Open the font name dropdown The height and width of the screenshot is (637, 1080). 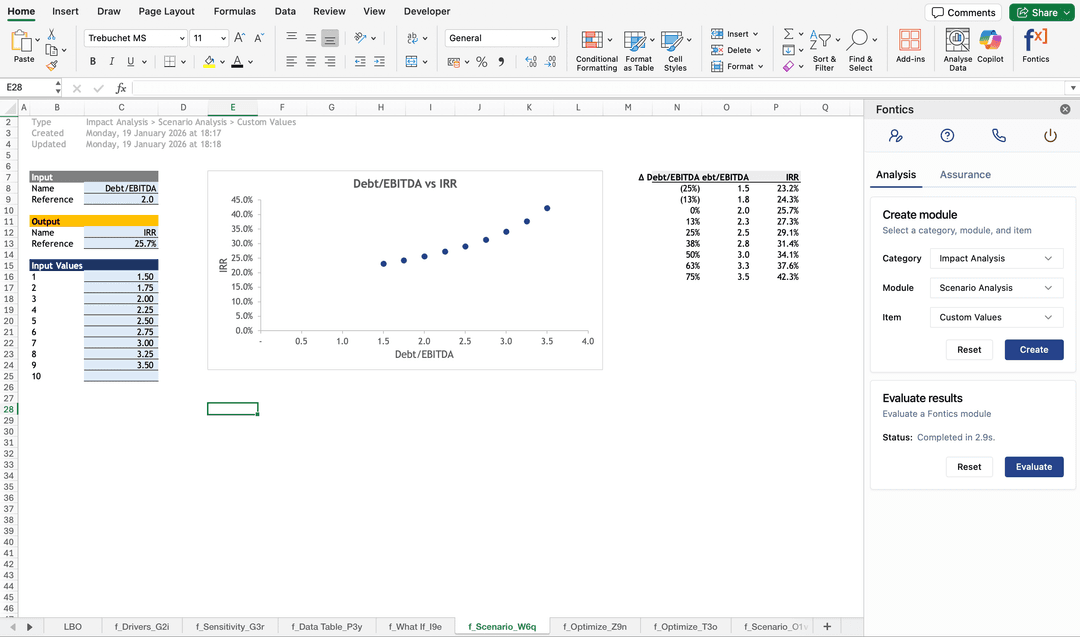182,39
